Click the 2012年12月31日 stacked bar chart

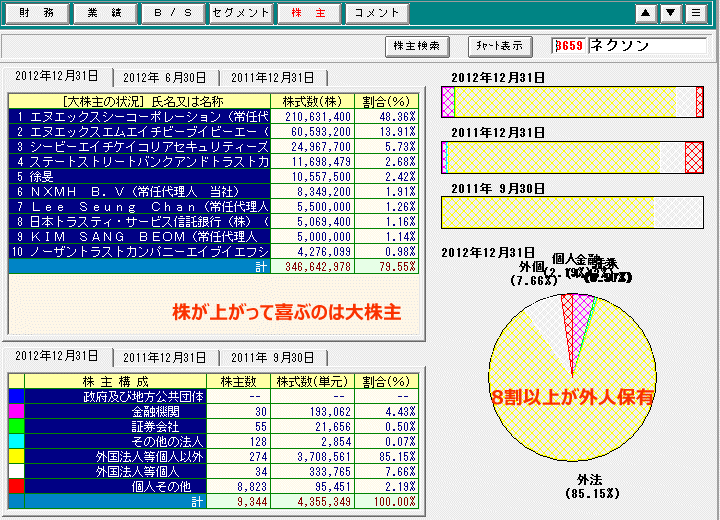pos(572,102)
